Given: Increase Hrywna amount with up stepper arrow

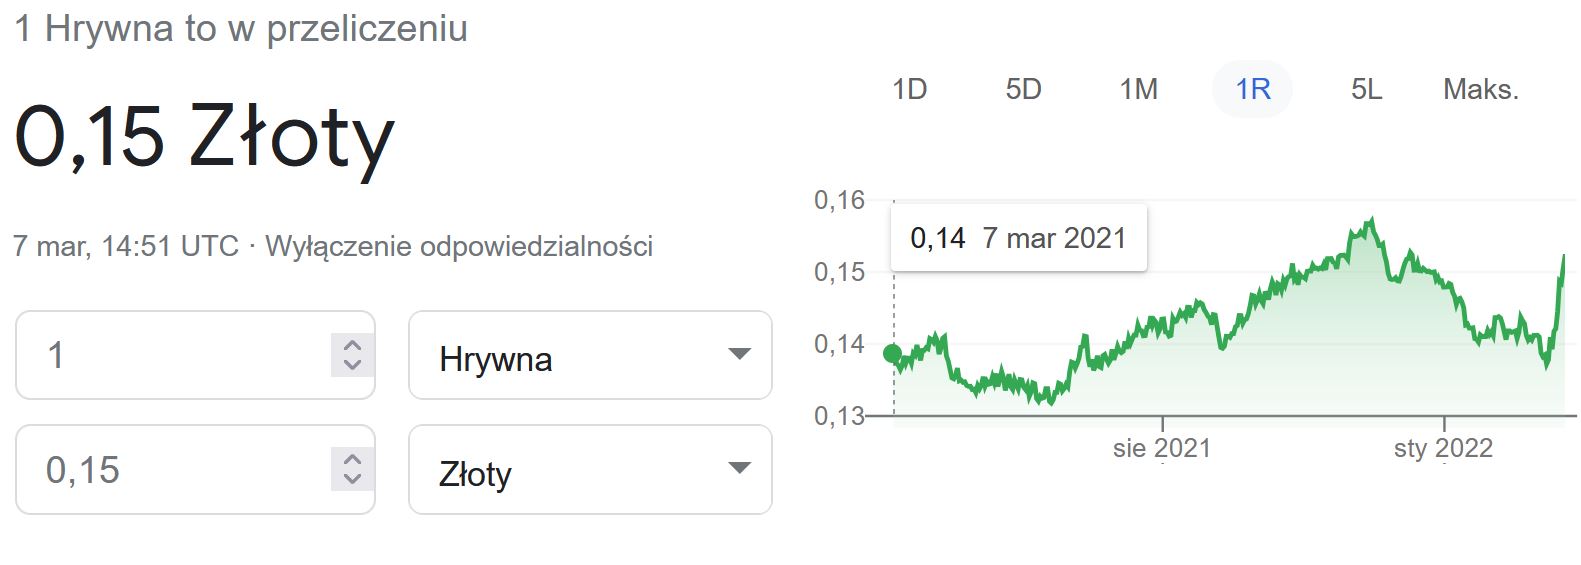Looking at the screenshot, I should (352, 345).
